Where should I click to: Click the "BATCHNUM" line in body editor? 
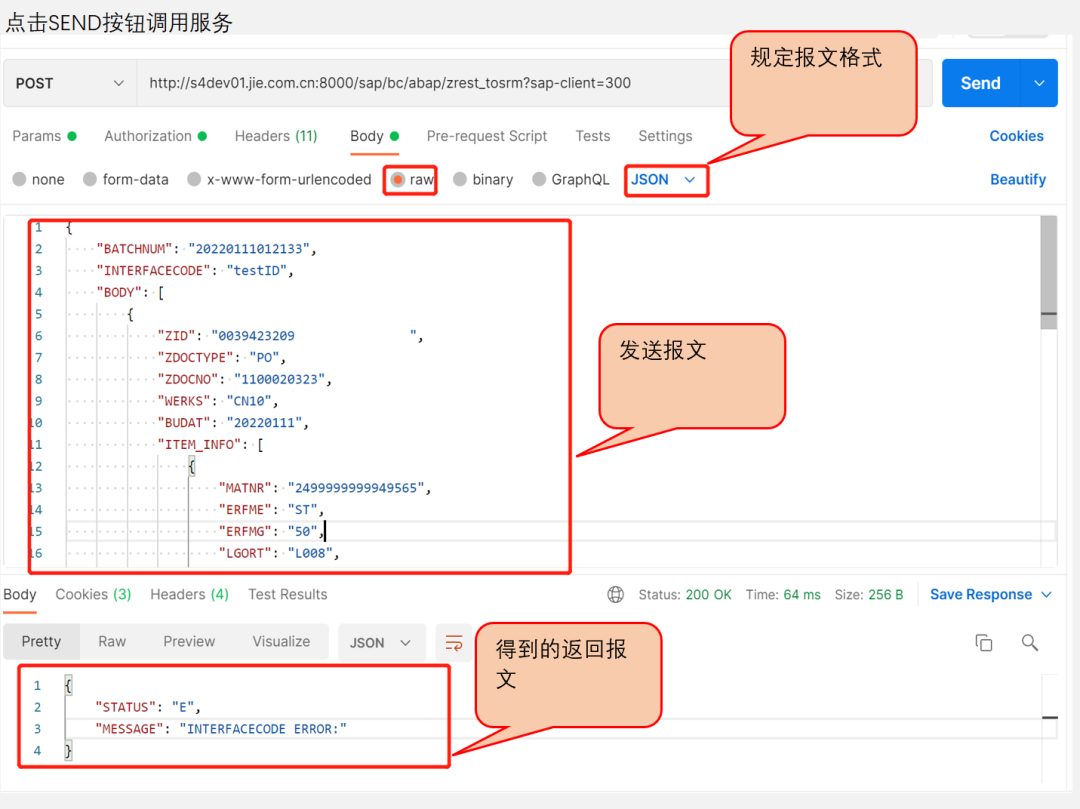(206, 249)
